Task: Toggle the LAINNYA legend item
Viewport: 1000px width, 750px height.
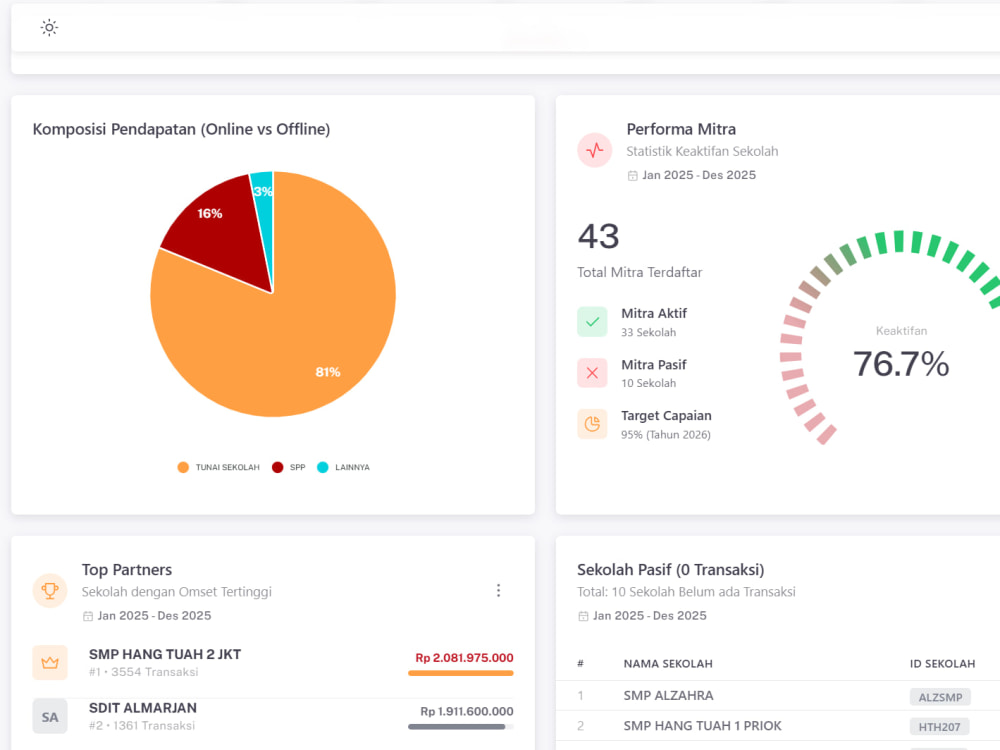Action: click(x=343, y=467)
